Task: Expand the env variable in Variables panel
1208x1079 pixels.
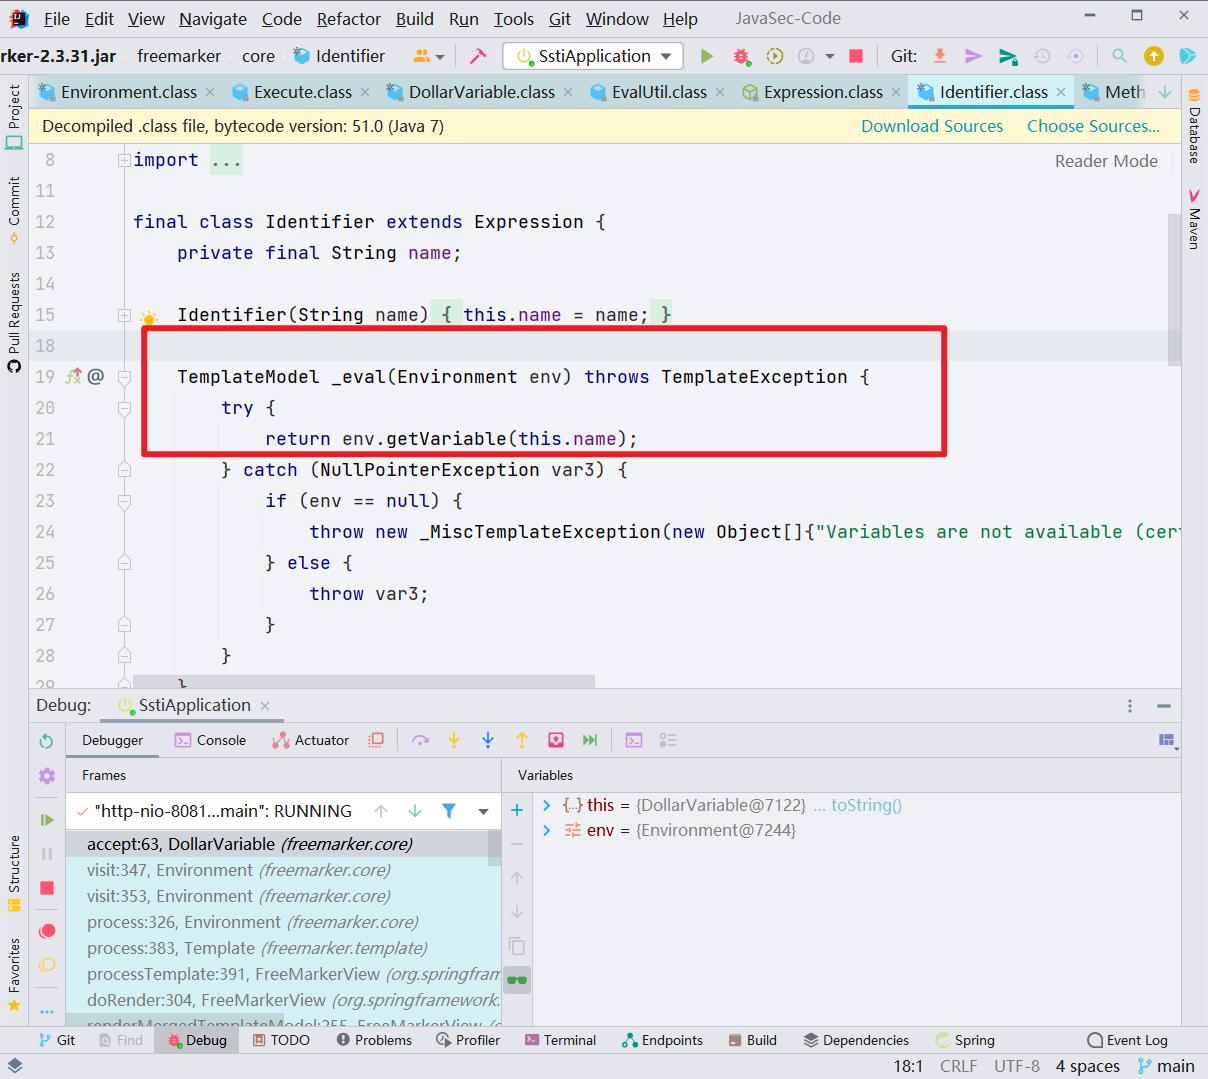Action: [x=546, y=830]
